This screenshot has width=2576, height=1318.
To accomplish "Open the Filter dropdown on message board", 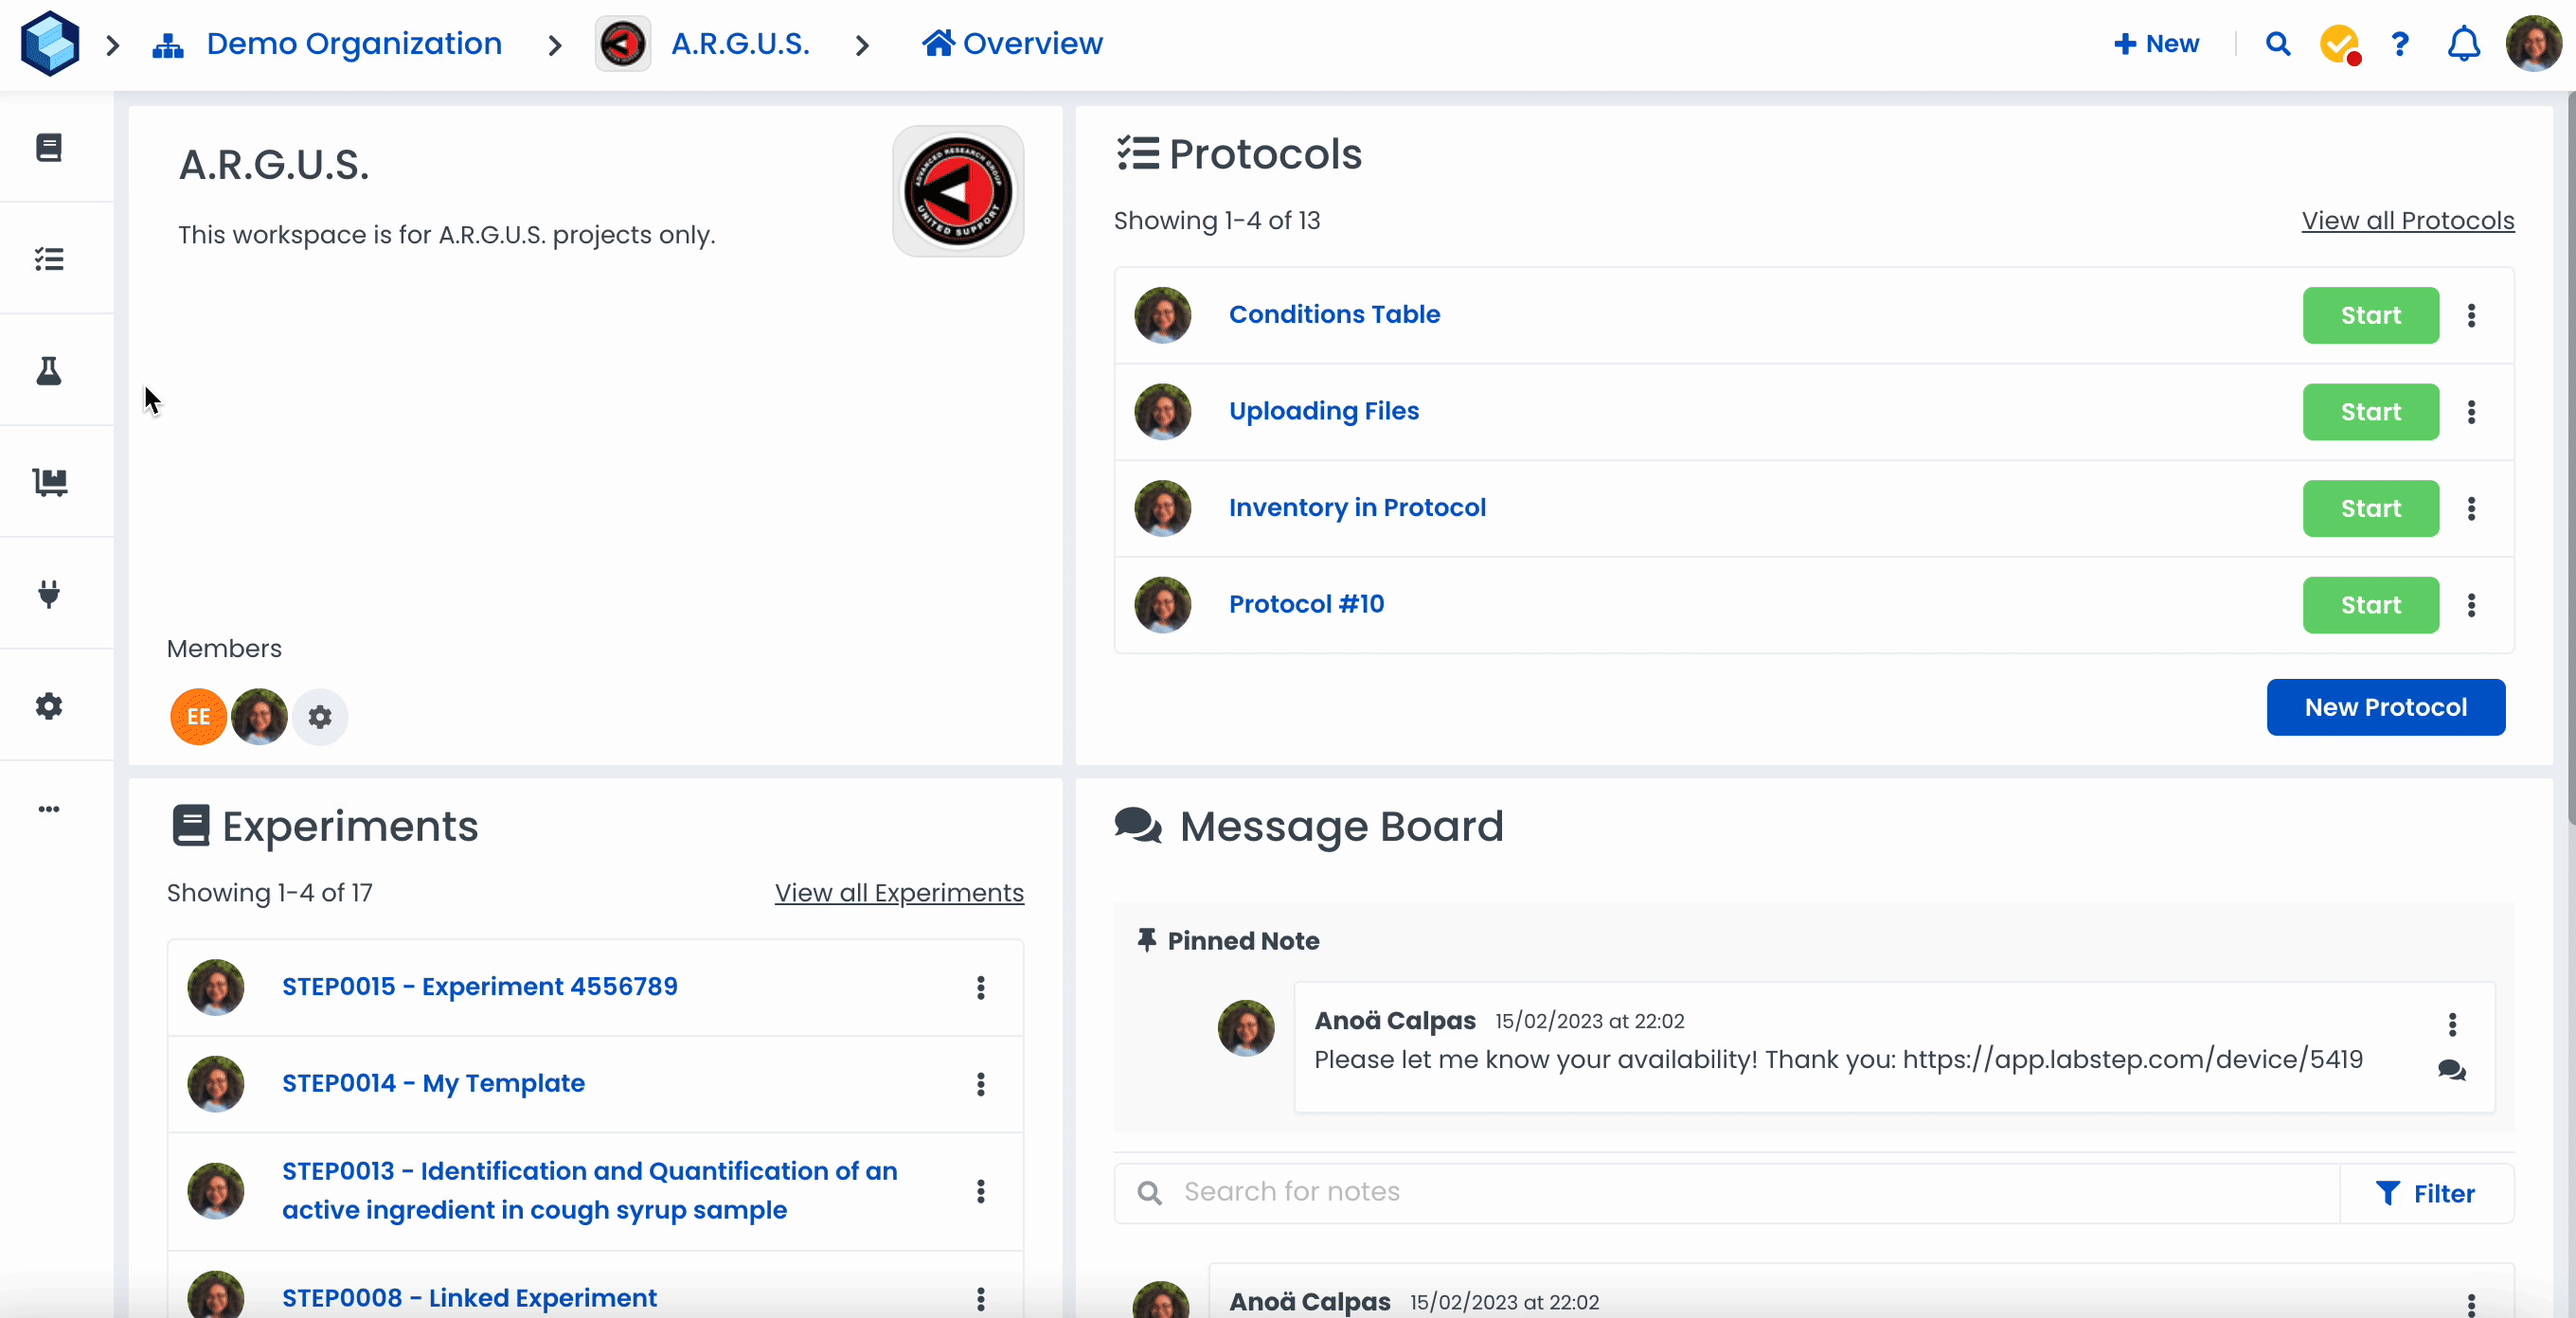I will (2425, 1193).
